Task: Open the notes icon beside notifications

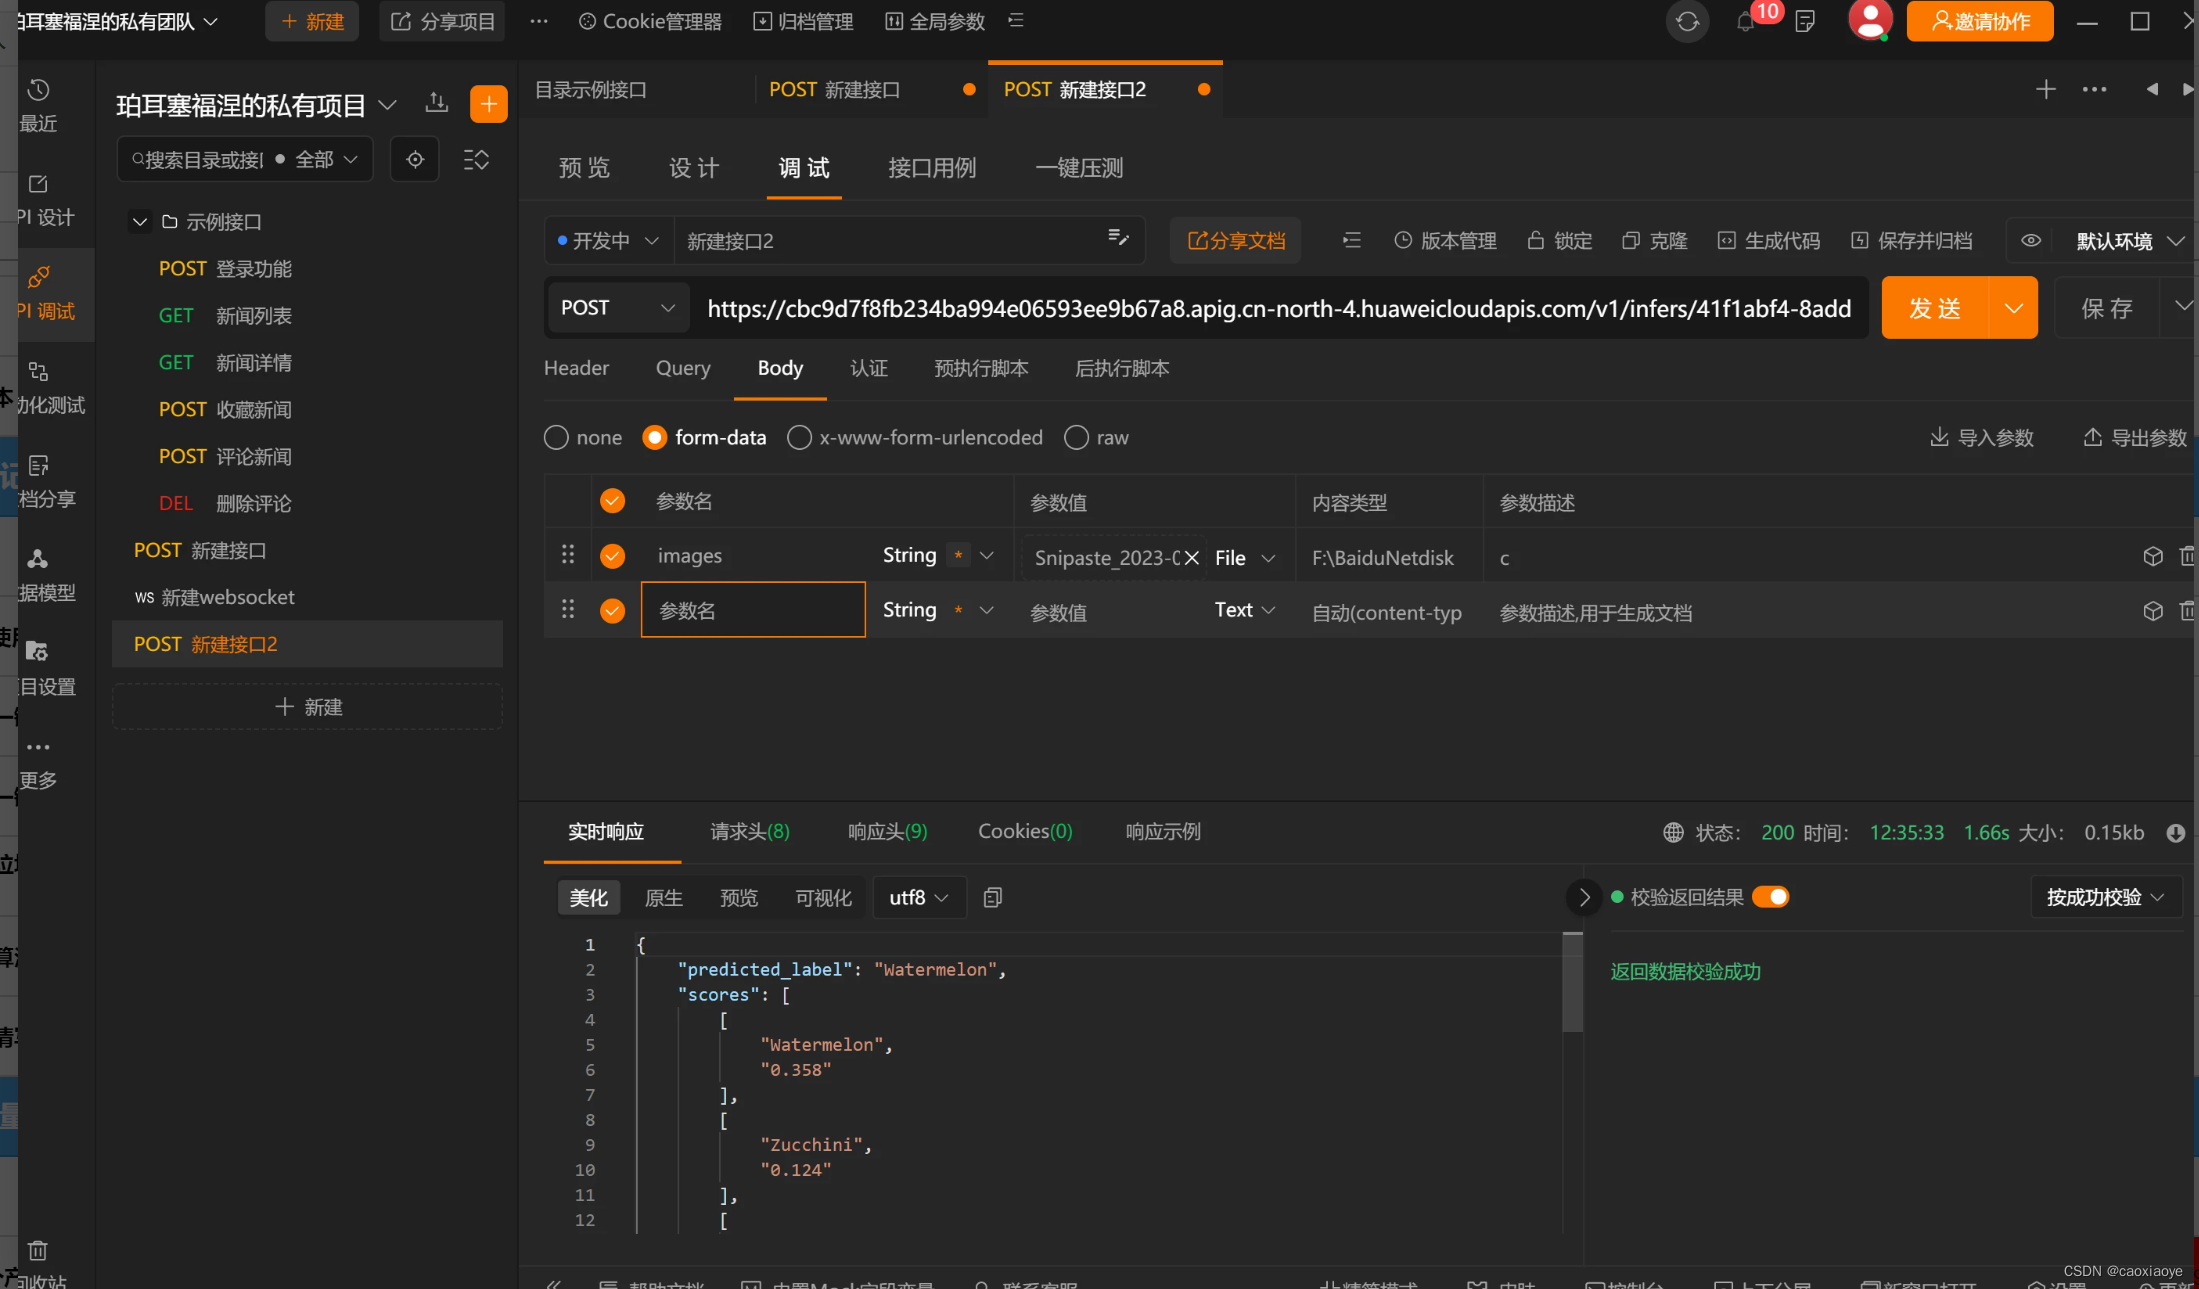Action: 1805,22
